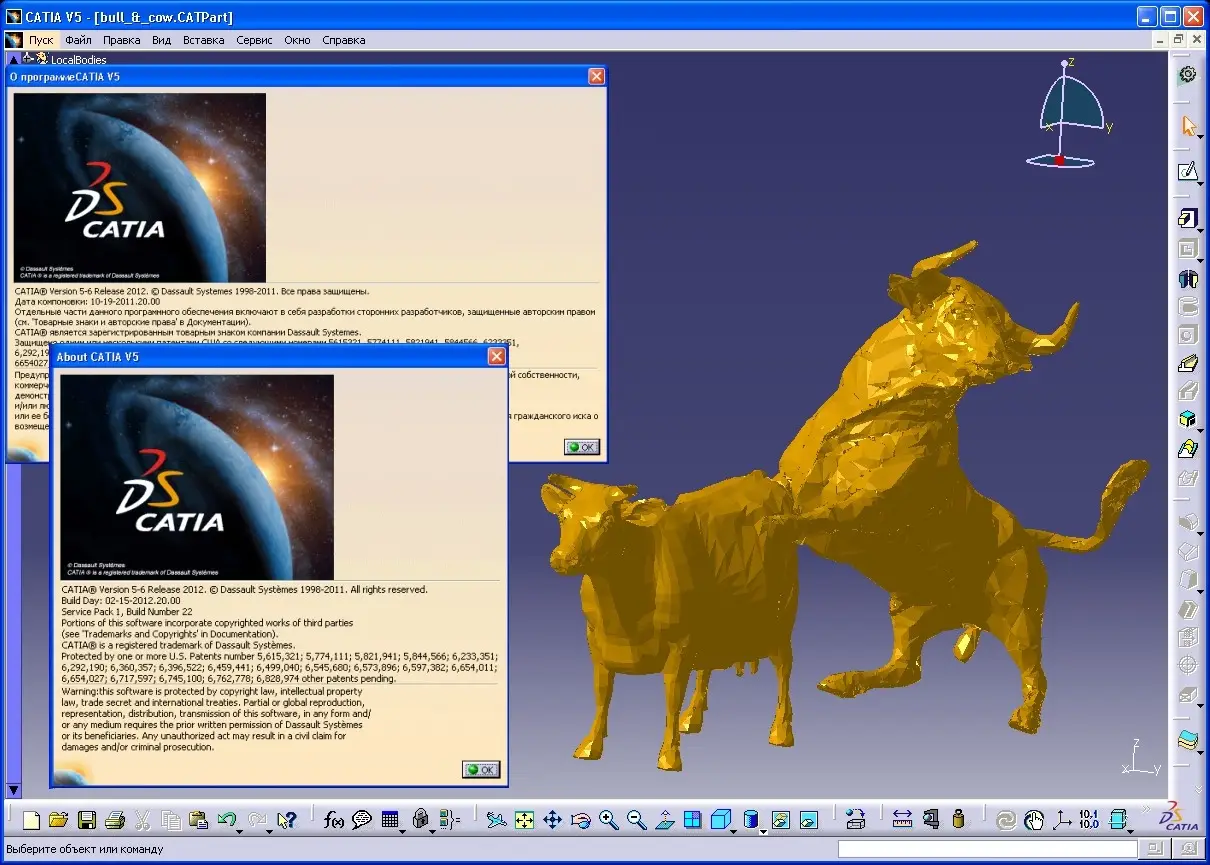Close the О программе CATIA V5 dialog
1210x865 pixels.
coord(596,76)
